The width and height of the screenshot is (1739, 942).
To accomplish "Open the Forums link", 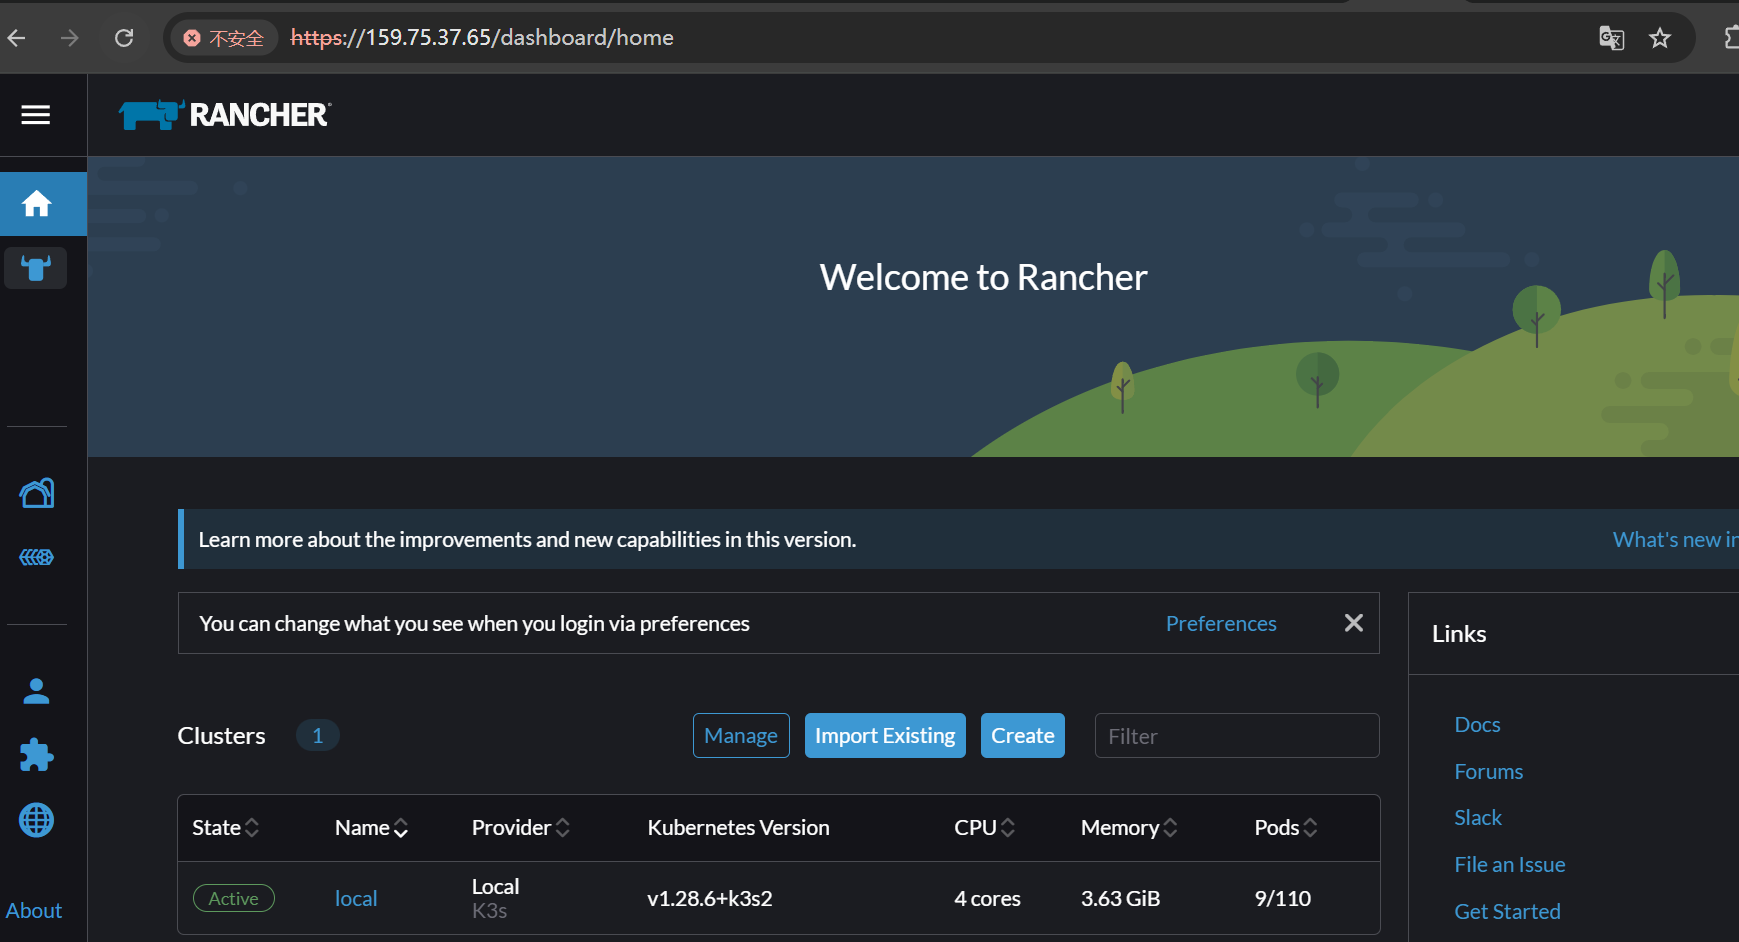I will 1488,772.
